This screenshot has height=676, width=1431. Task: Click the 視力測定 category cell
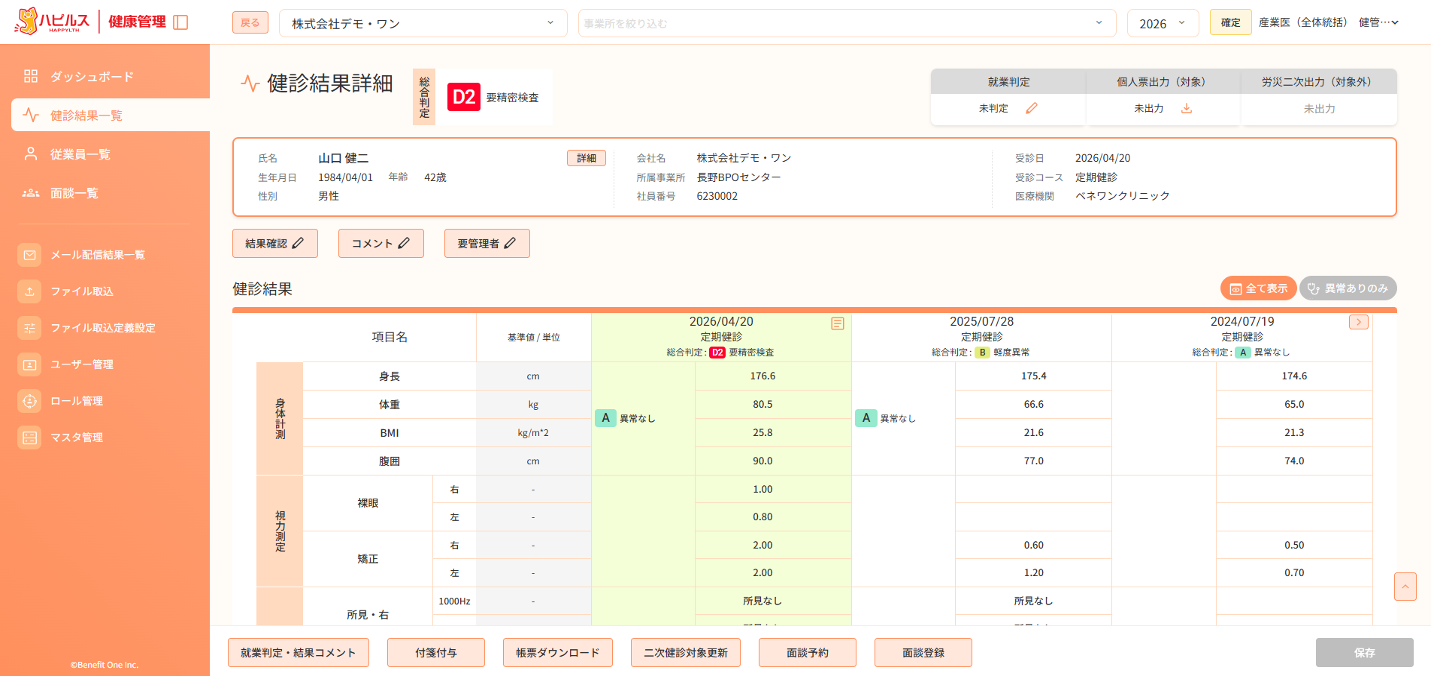point(280,531)
